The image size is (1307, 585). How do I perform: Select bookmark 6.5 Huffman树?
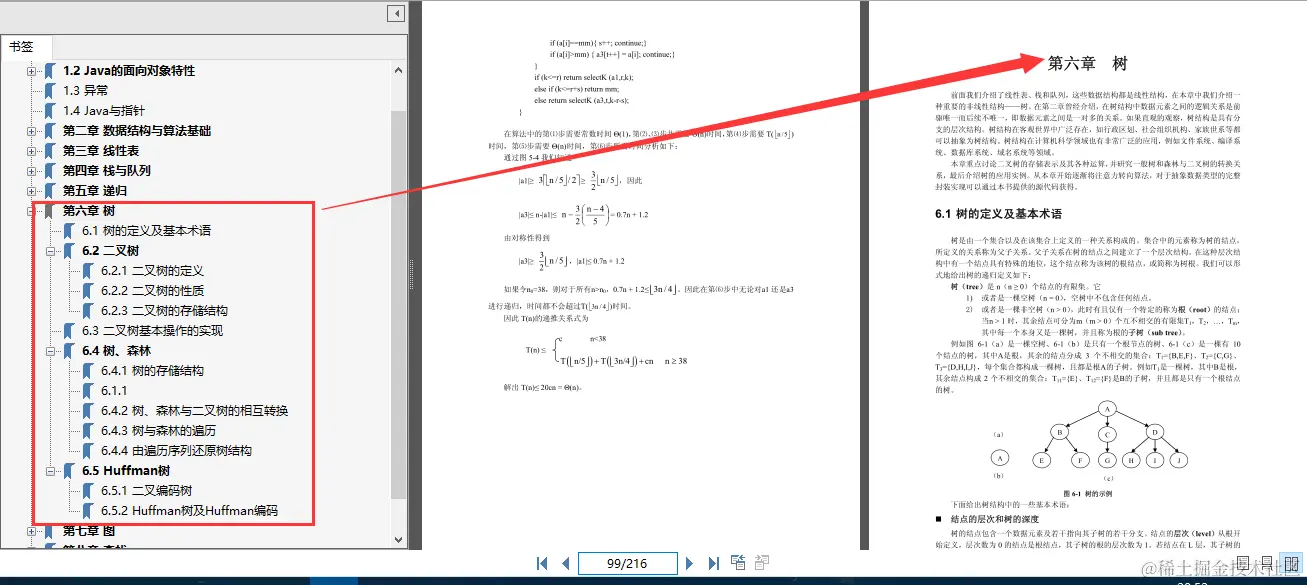click(126, 471)
